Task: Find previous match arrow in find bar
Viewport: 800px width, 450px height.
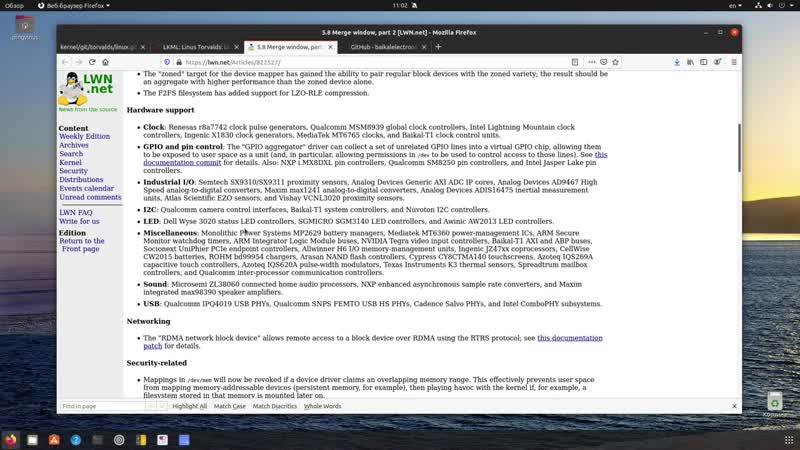Action: pyautogui.click(x=151, y=406)
